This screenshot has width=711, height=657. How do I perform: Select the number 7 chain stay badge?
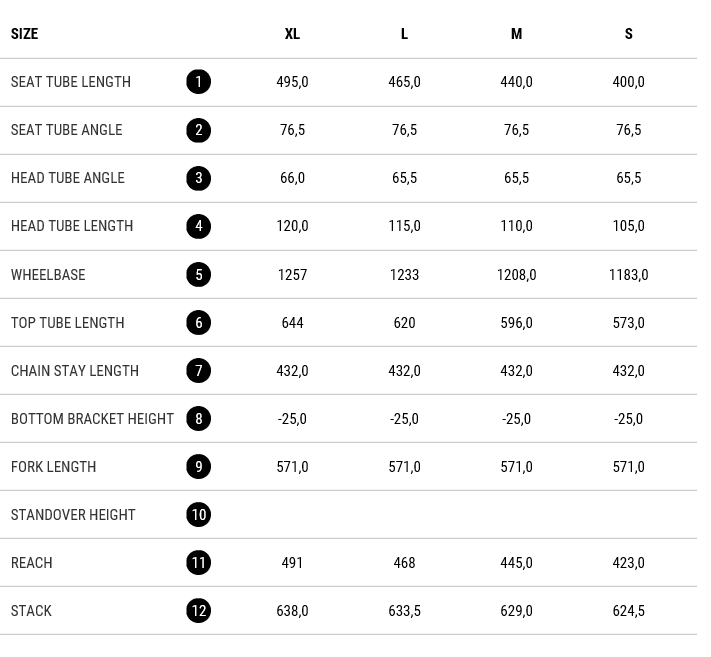[x=198, y=371]
